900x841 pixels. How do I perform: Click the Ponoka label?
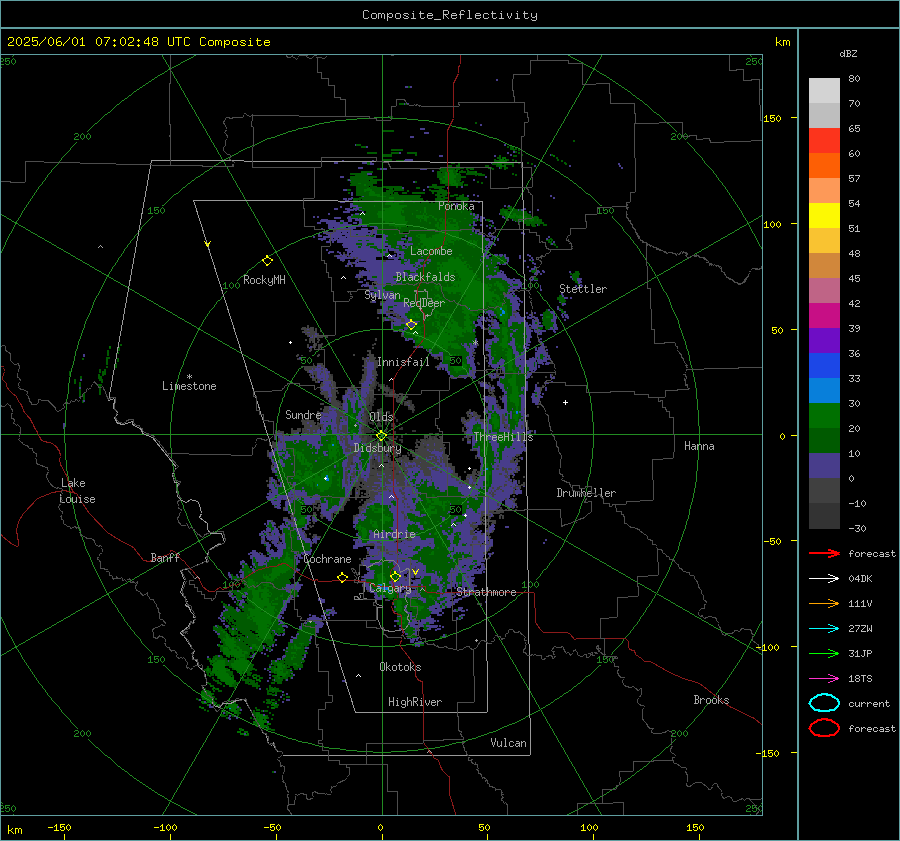(x=456, y=206)
